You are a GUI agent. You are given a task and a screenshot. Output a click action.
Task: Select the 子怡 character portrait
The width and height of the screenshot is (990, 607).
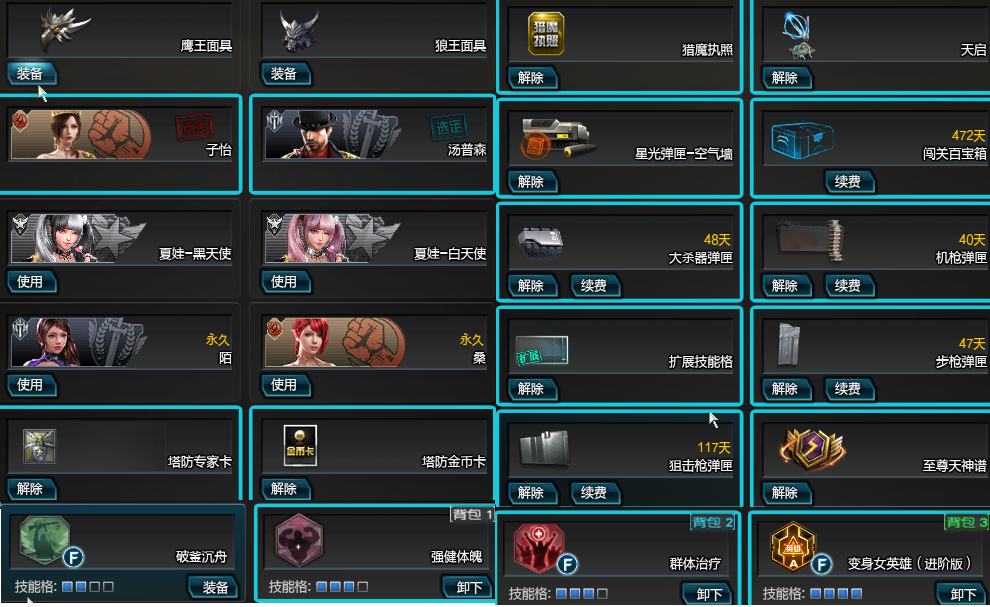point(81,135)
